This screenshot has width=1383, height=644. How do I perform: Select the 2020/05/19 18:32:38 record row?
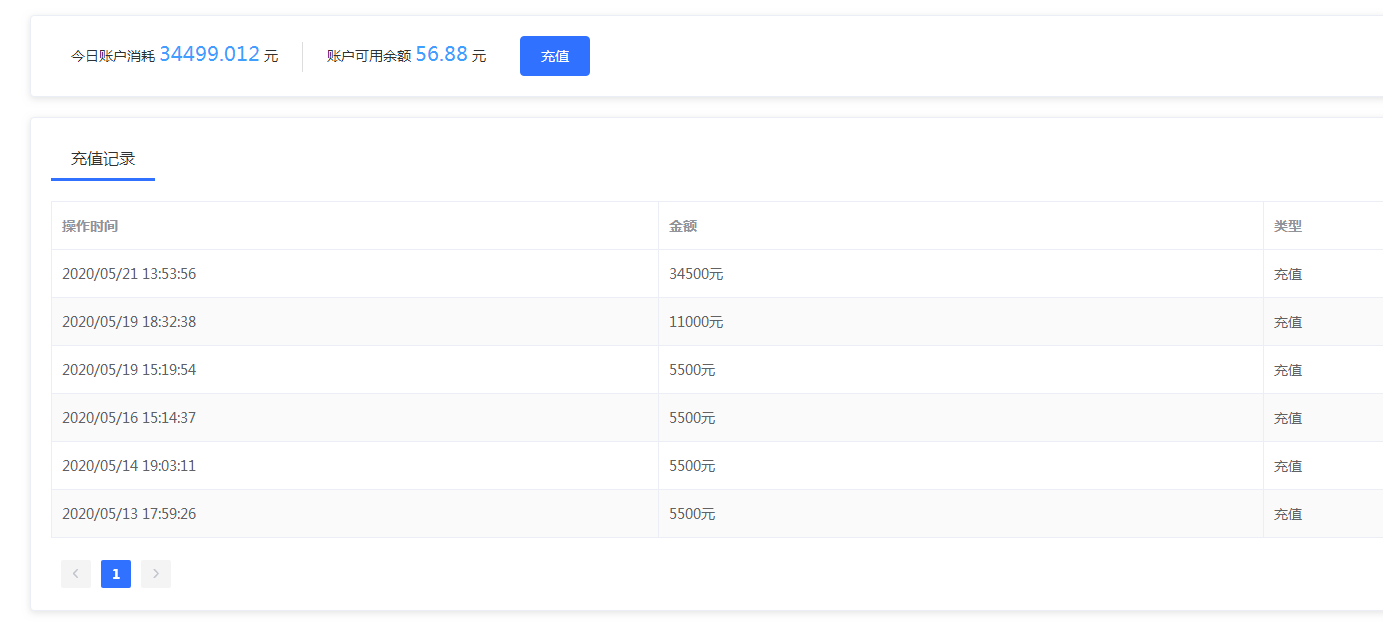tap(129, 322)
